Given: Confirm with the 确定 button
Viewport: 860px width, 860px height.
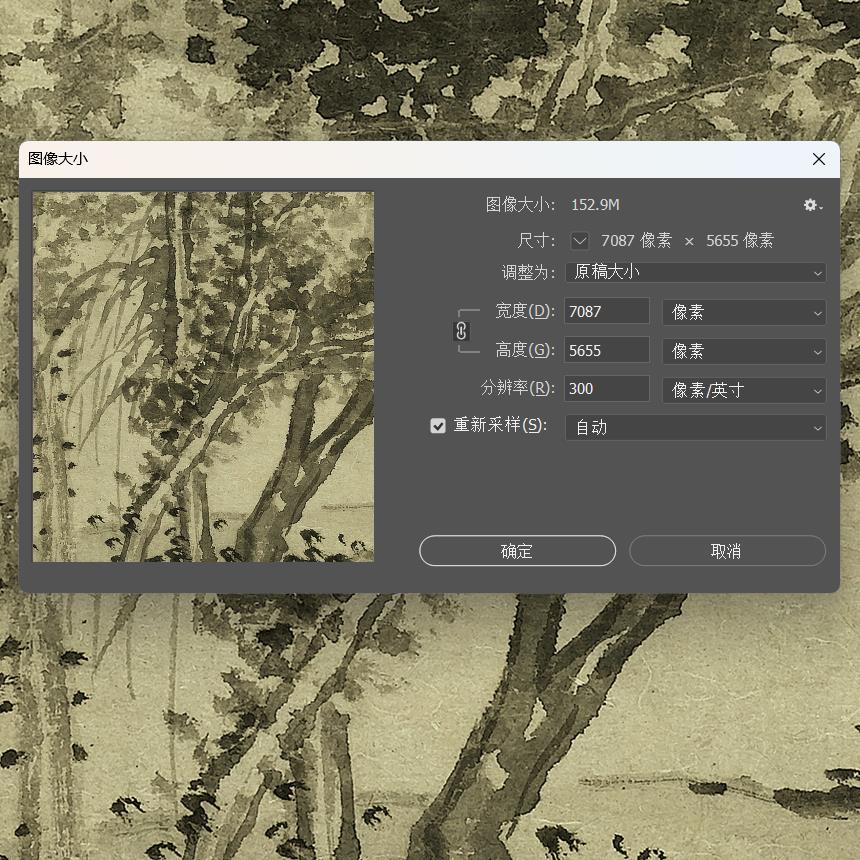Looking at the screenshot, I should [x=517, y=551].
